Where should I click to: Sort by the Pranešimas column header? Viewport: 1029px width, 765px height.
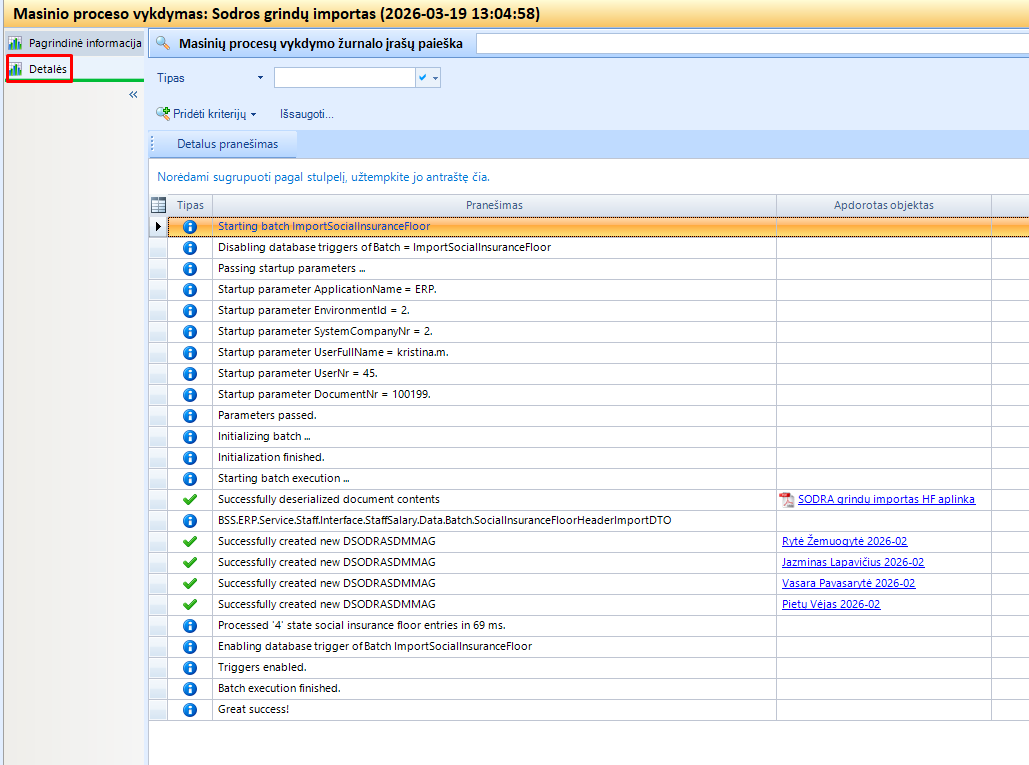point(494,205)
